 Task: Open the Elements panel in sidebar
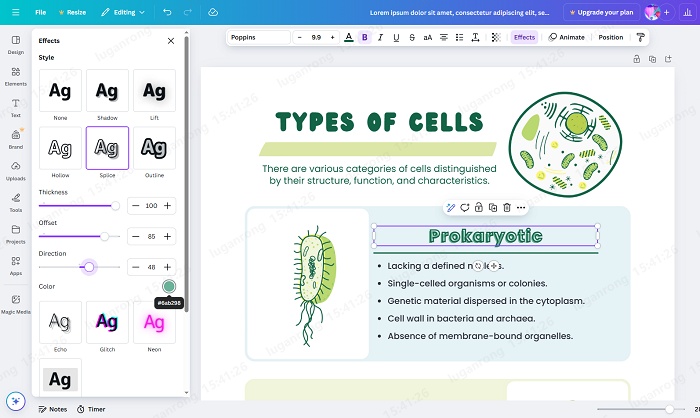[x=16, y=74]
